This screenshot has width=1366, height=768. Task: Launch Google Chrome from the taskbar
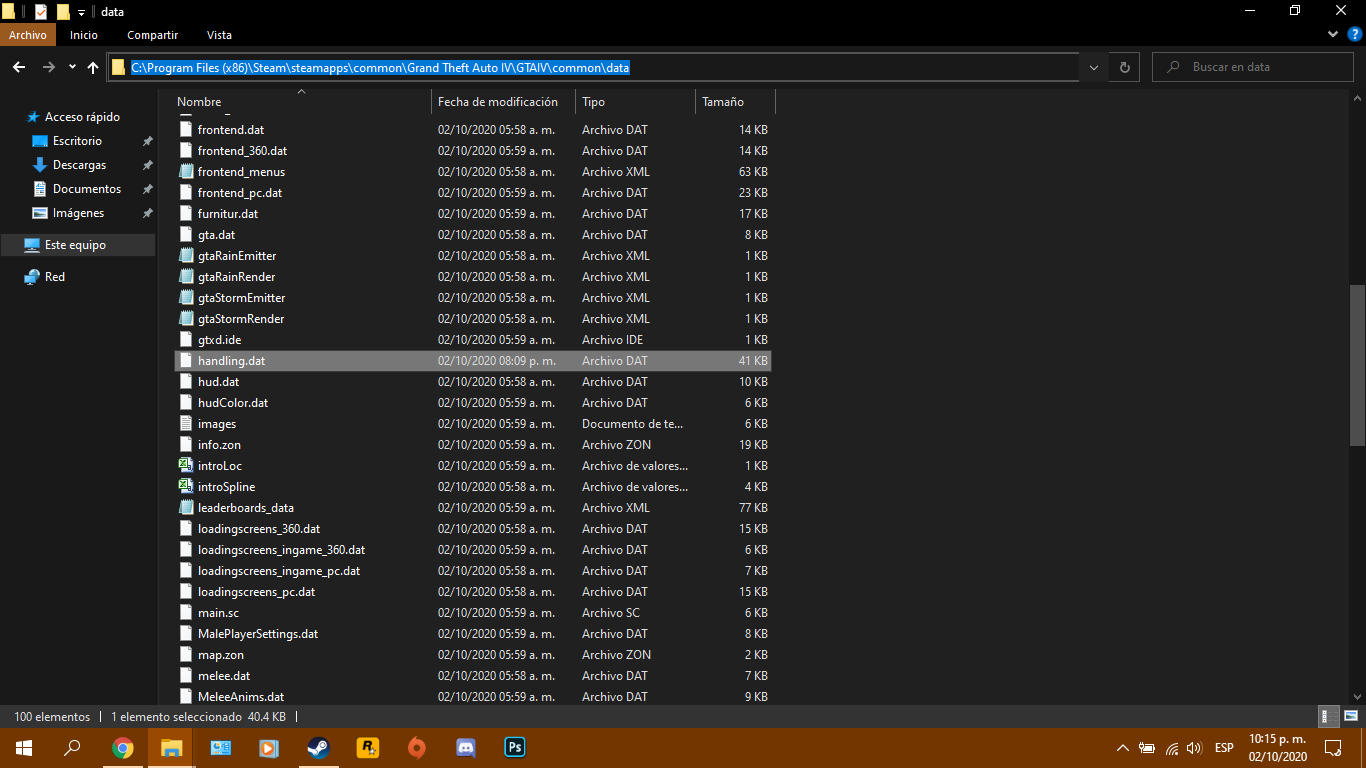pyautogui.click(x=122, y=748)
